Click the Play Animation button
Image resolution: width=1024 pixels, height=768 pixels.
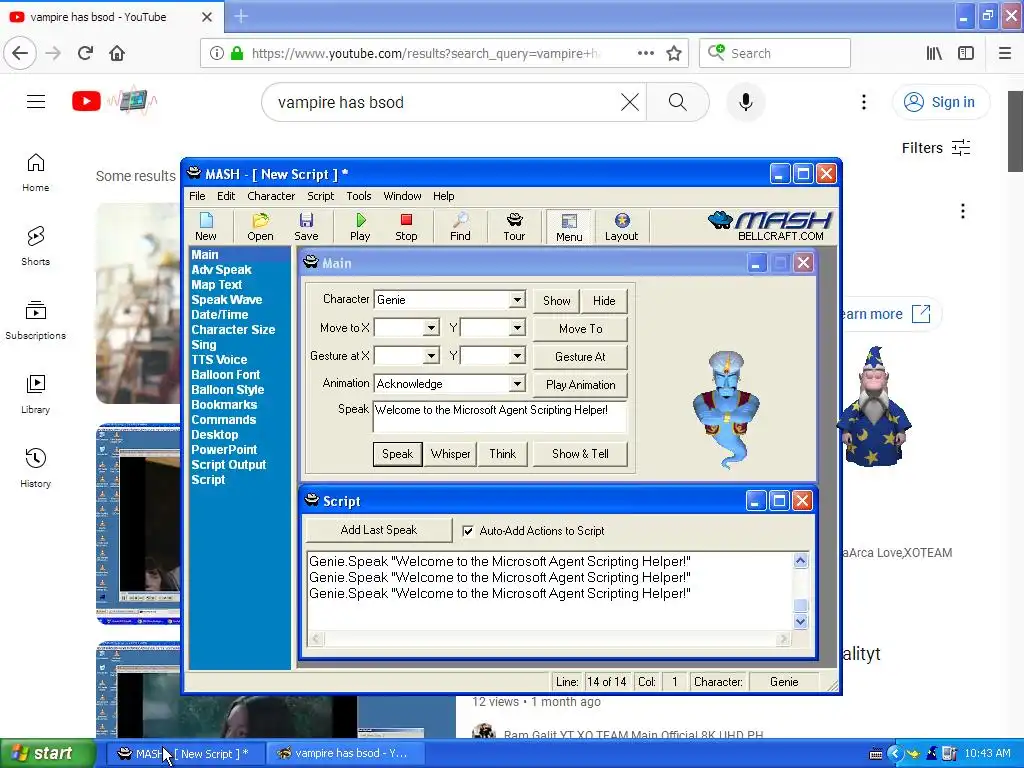[581, 385]
